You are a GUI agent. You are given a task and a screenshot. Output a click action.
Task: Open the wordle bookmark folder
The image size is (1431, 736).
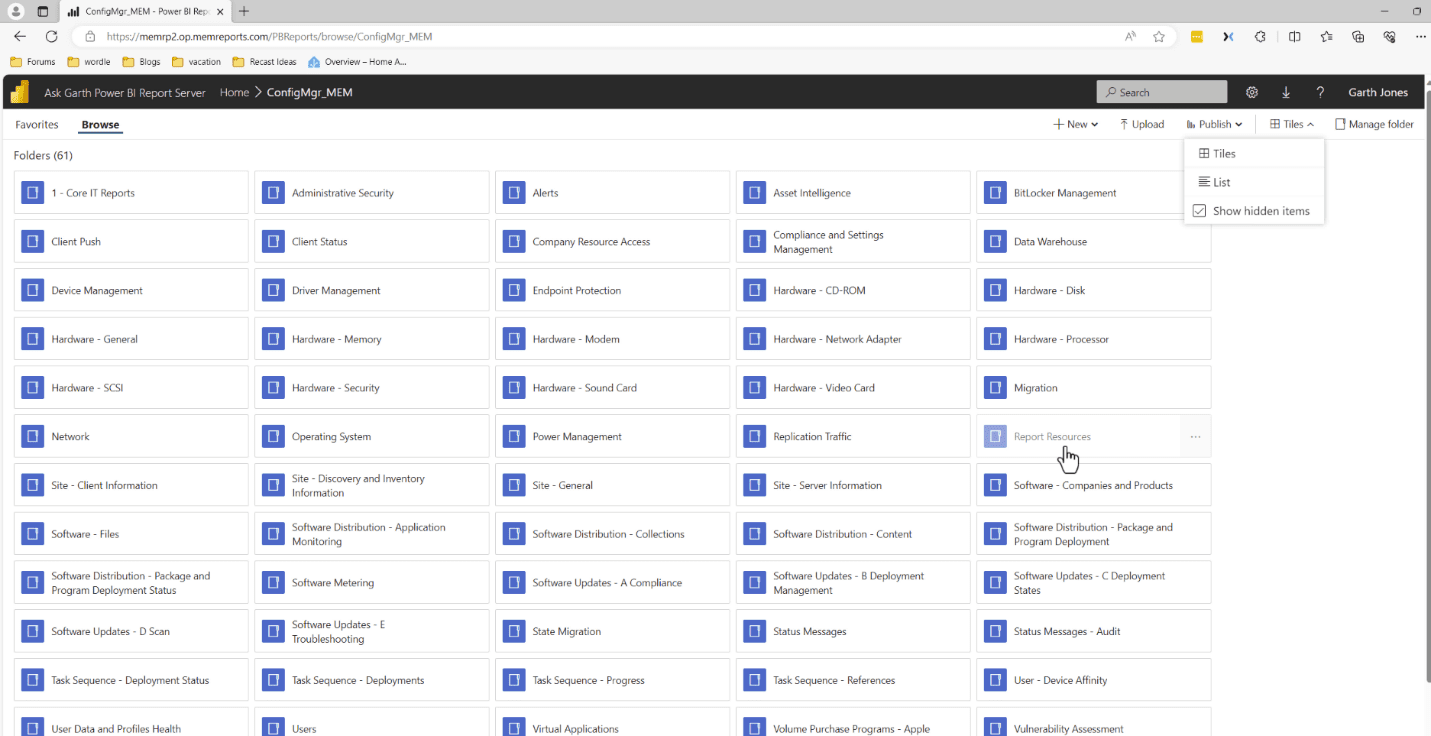87,62
